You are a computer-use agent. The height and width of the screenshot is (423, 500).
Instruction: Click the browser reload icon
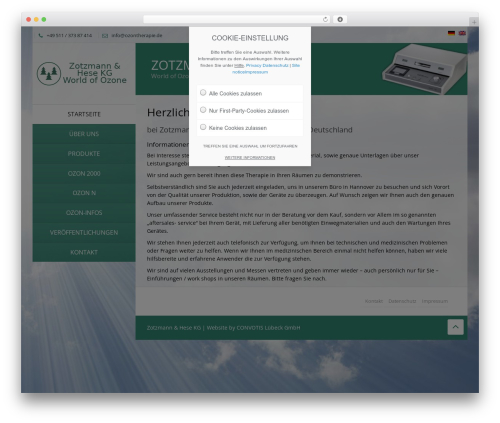[325, 19]
